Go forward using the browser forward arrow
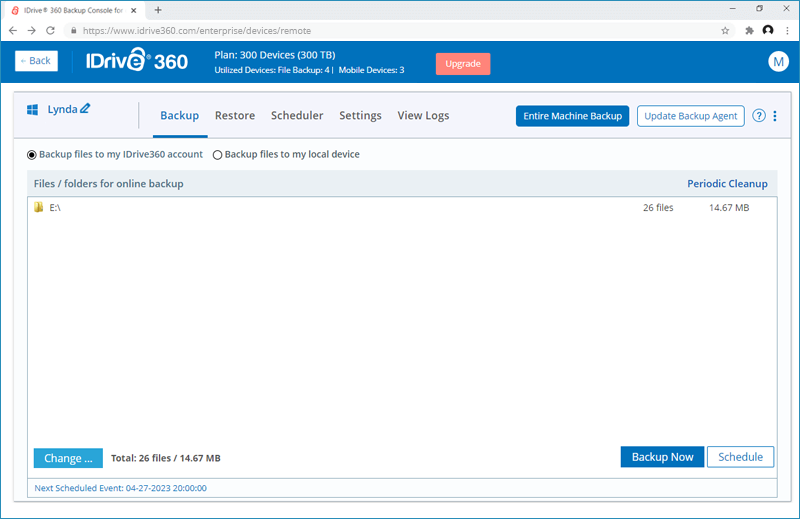Image resolution: width=800 pixels, height=519 pixels. (x=32, y=31)
